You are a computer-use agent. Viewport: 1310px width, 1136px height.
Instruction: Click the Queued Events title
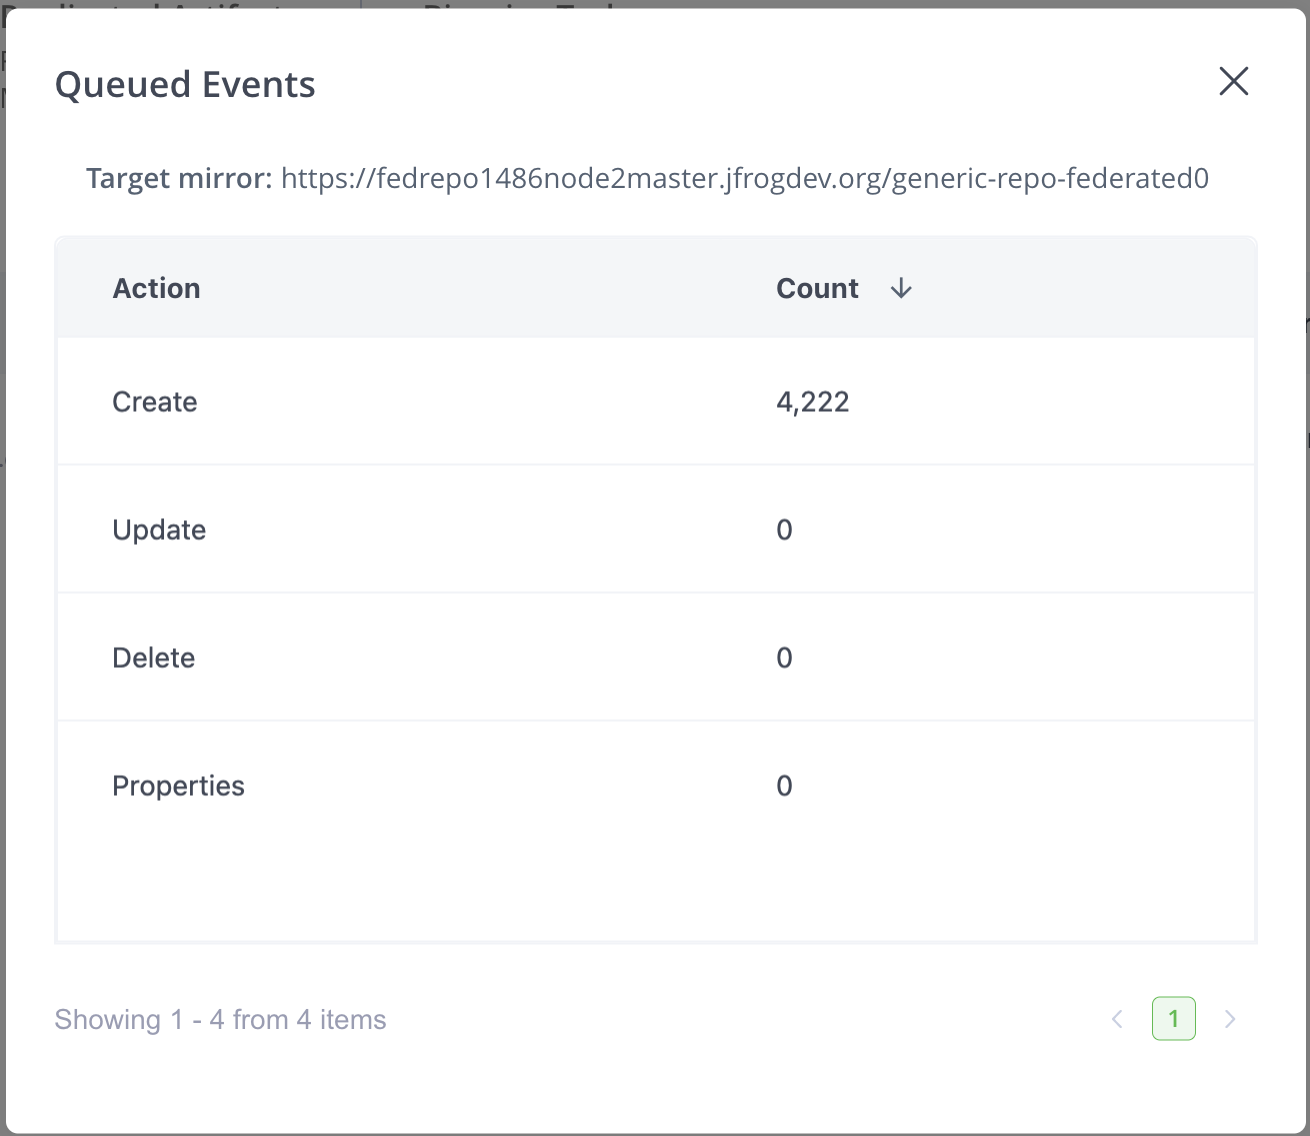click(x=185, y=85)
